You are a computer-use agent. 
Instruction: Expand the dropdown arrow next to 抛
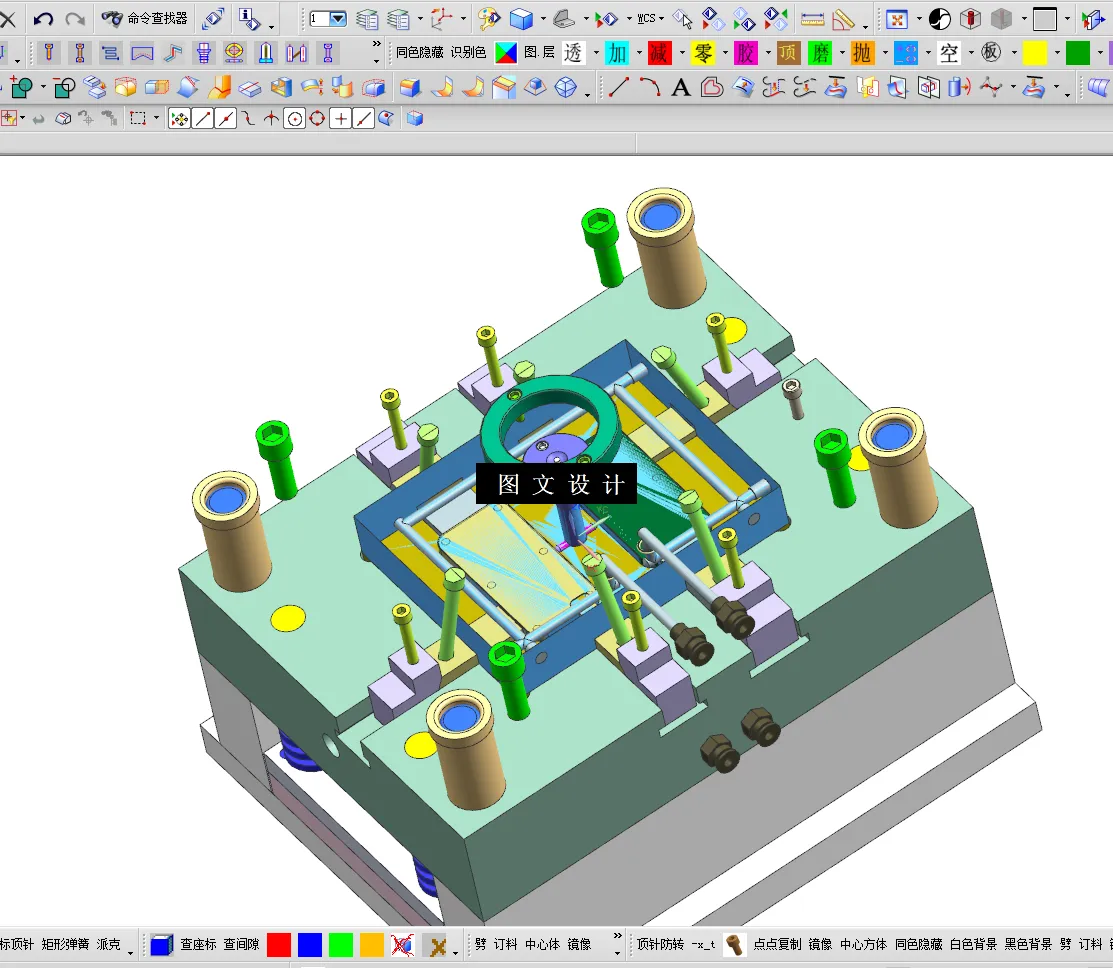coord(884,53)
